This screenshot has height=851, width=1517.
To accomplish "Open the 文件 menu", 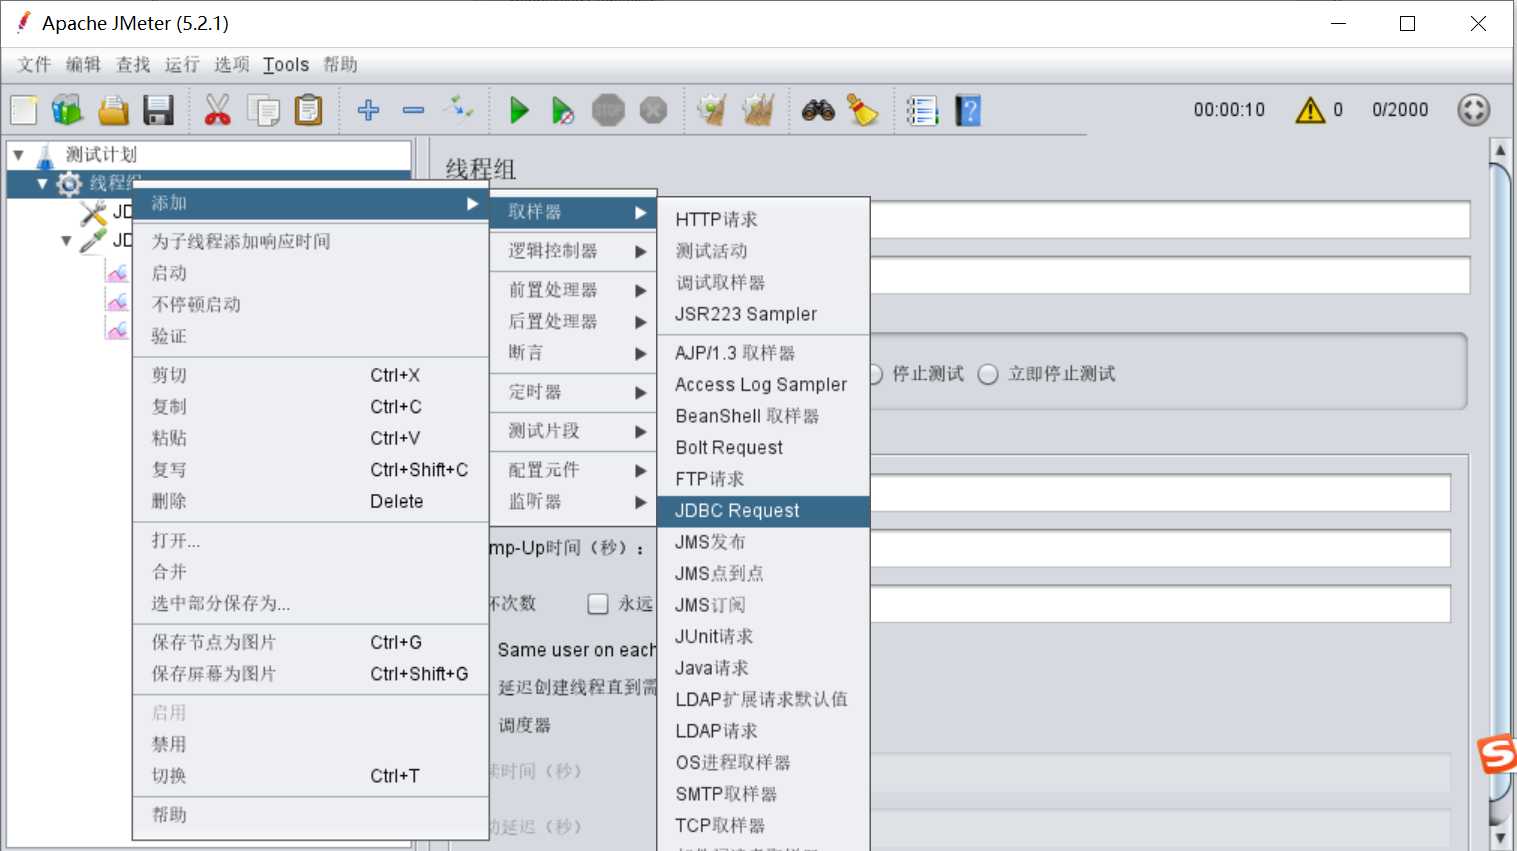I will point(34,65).
